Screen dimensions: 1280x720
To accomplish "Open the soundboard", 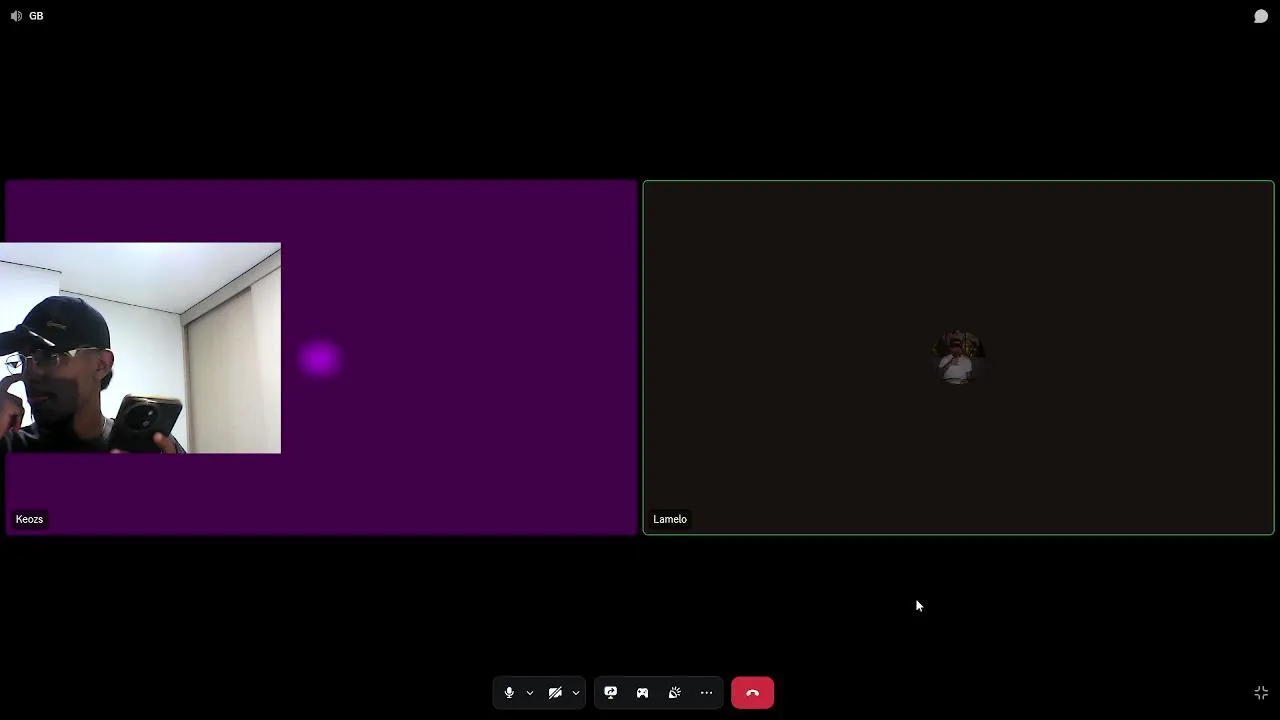I will point(675,693).
